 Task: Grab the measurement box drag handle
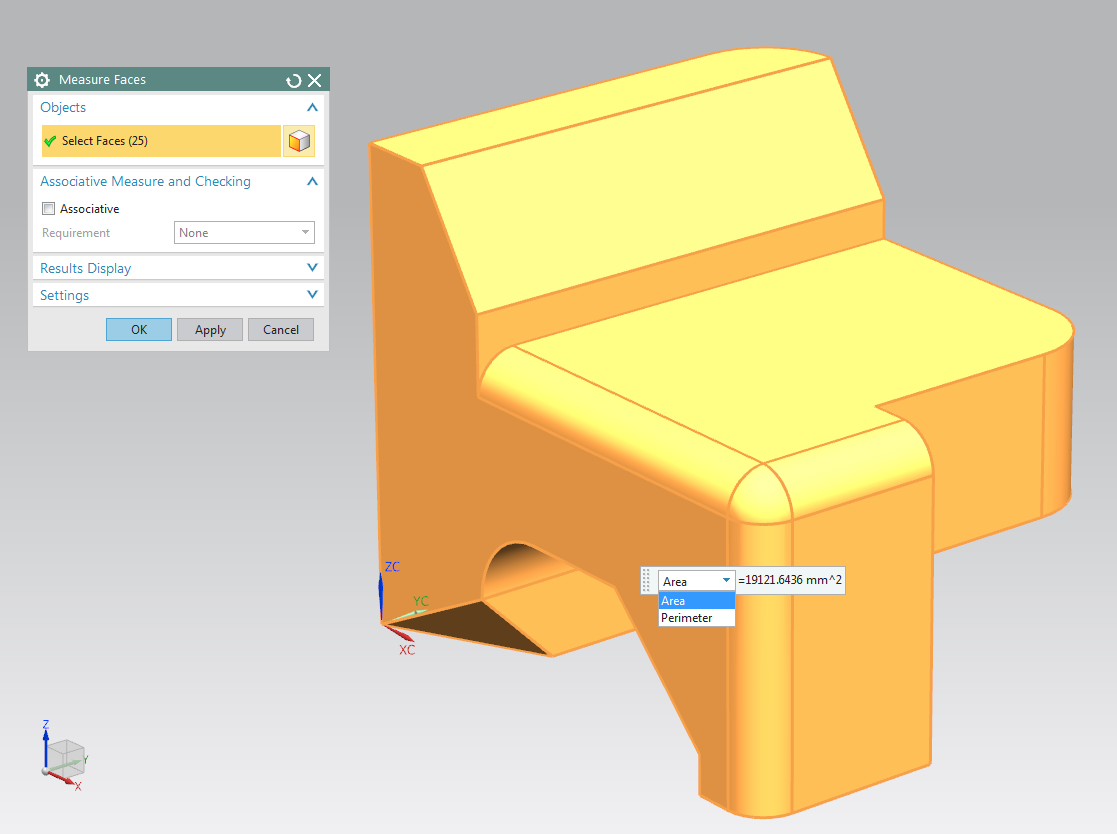coord(647,580)
